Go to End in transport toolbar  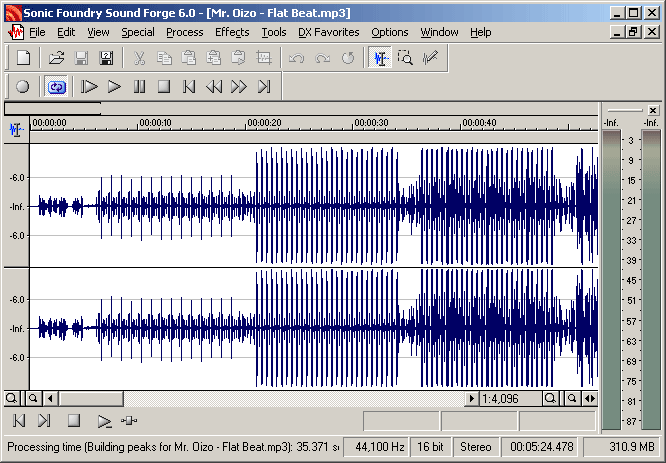coord(264,87)
